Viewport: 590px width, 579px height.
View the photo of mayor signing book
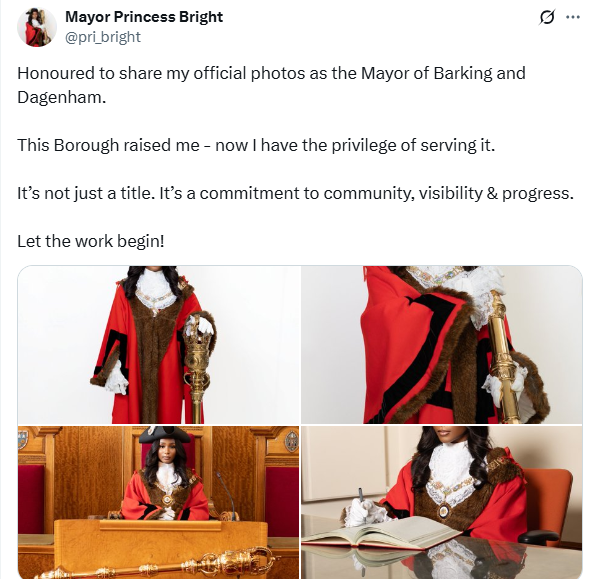click(442, 502)
